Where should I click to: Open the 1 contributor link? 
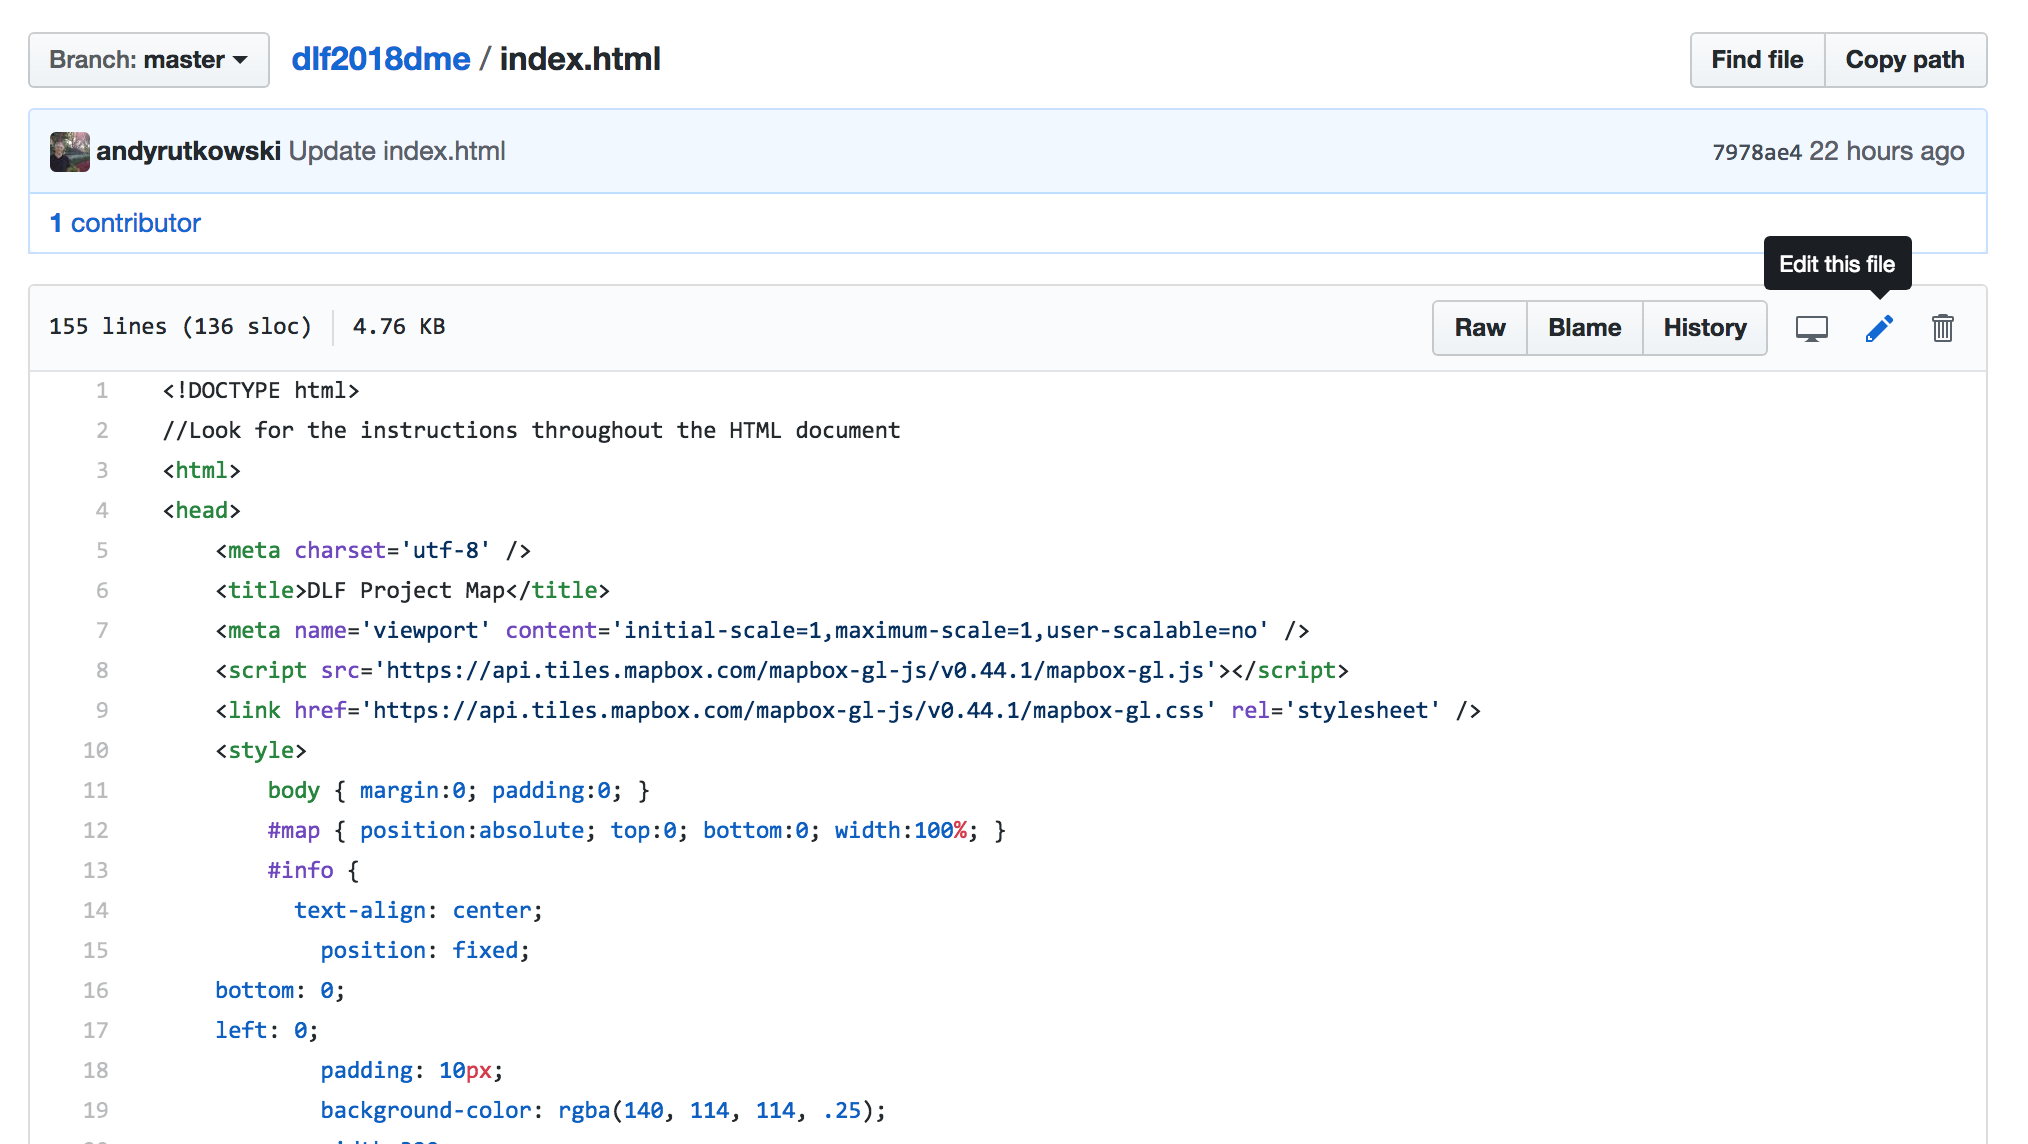tap(125, 223)
